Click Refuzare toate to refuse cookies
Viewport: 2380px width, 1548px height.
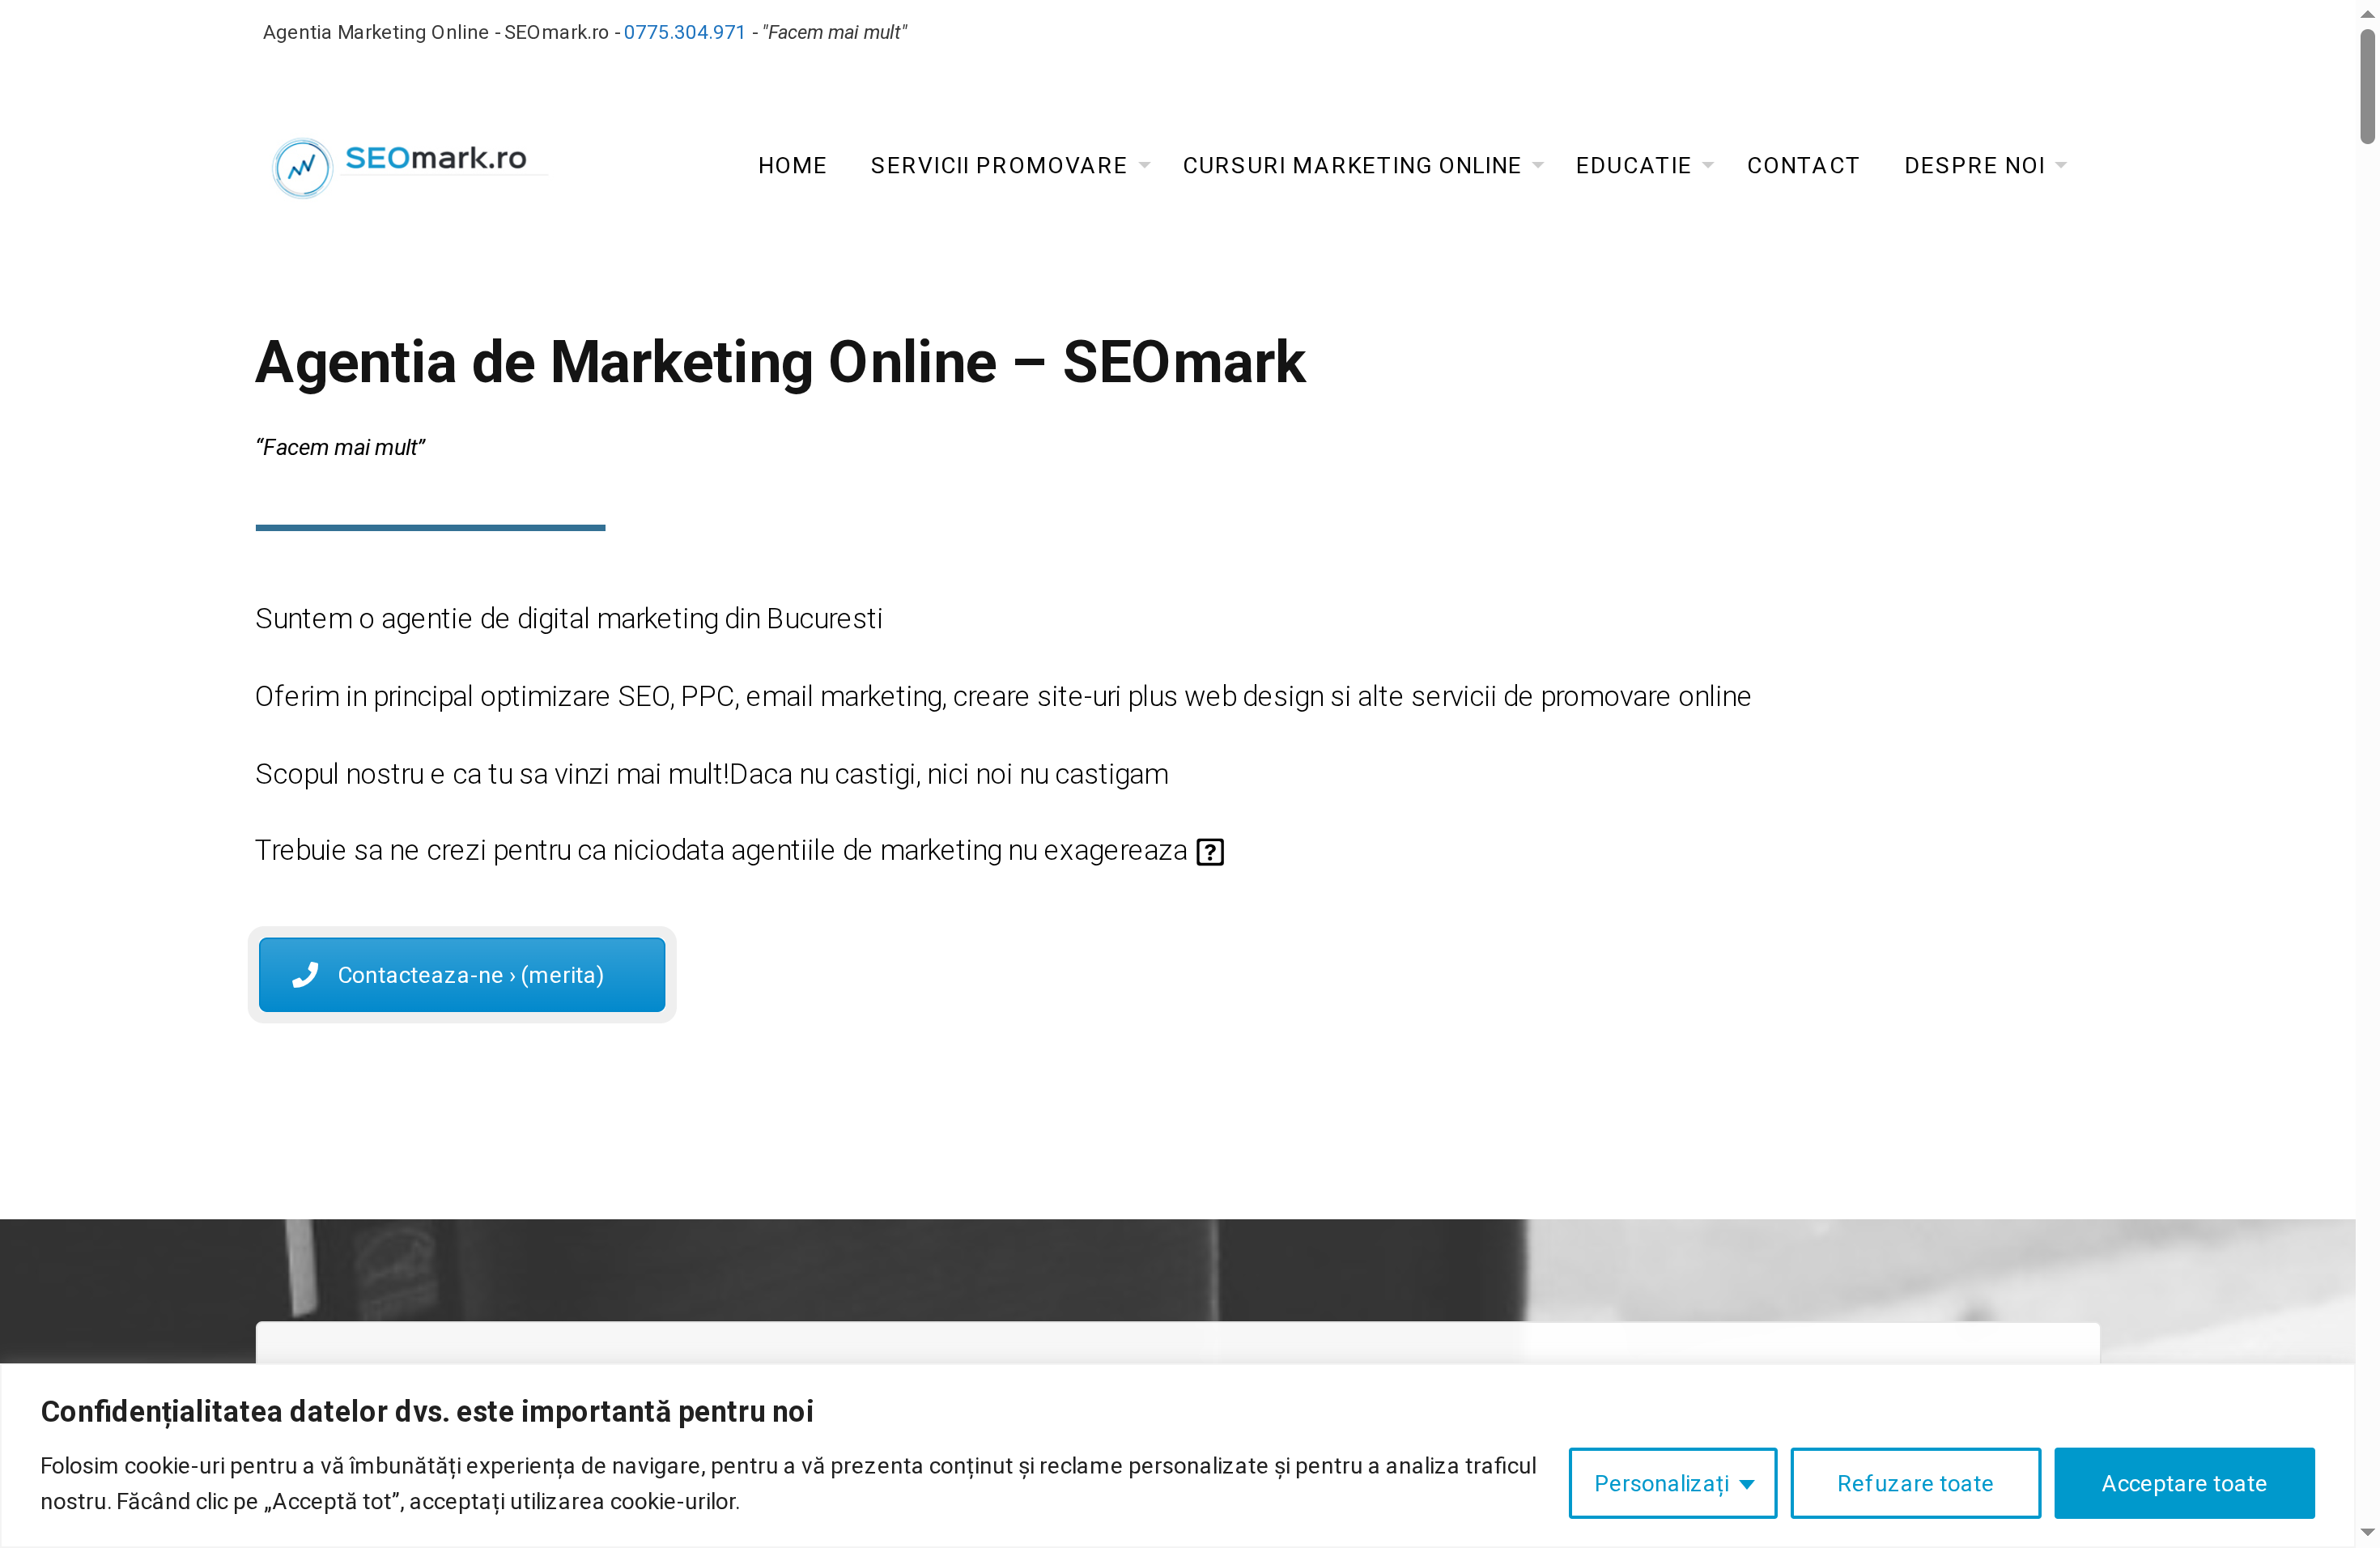(x=1915, y=1483)
